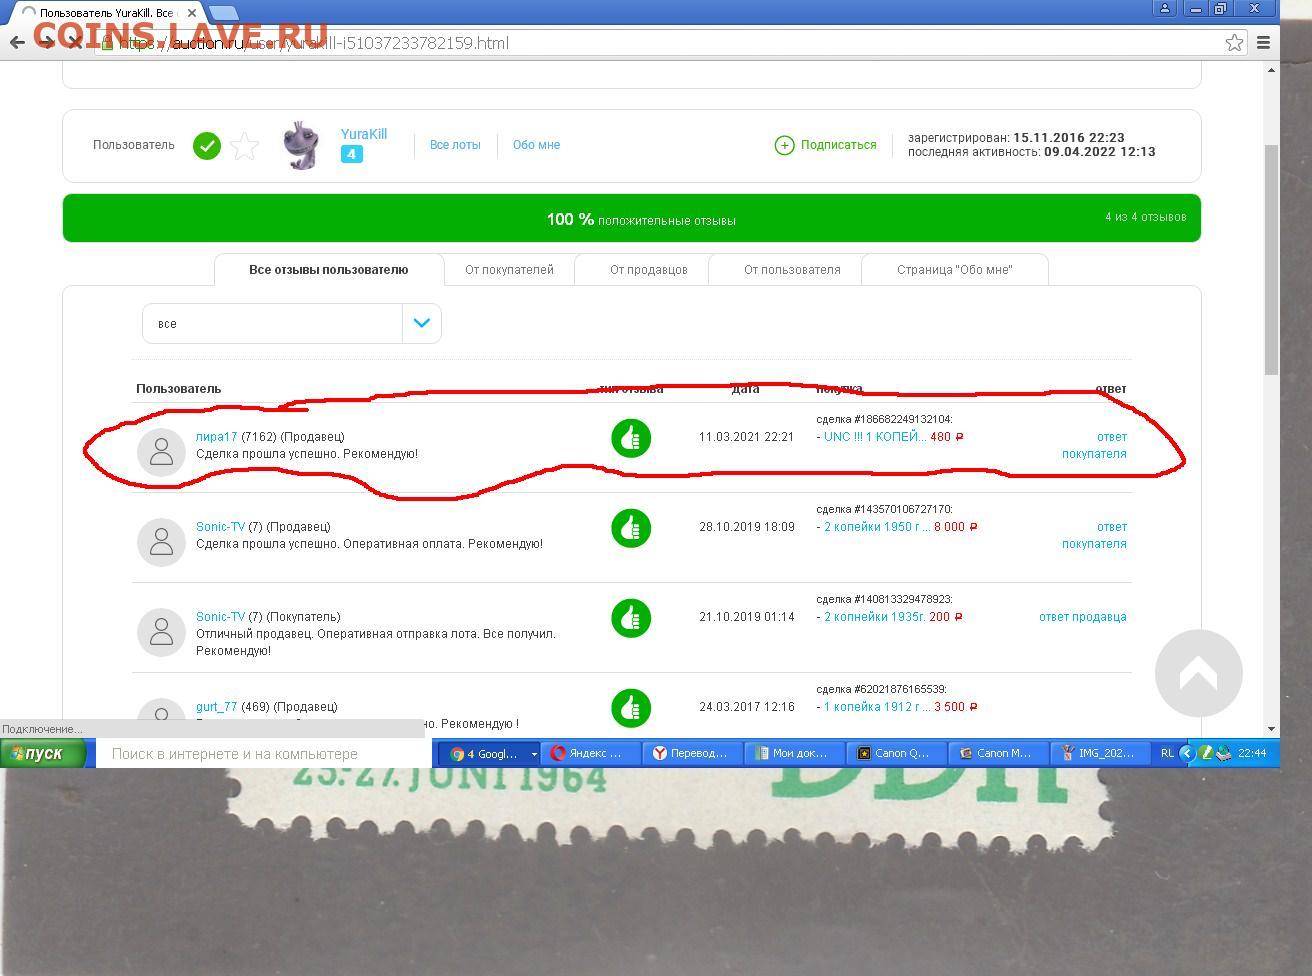Open лира17 user link

click(x=216, y=437)
